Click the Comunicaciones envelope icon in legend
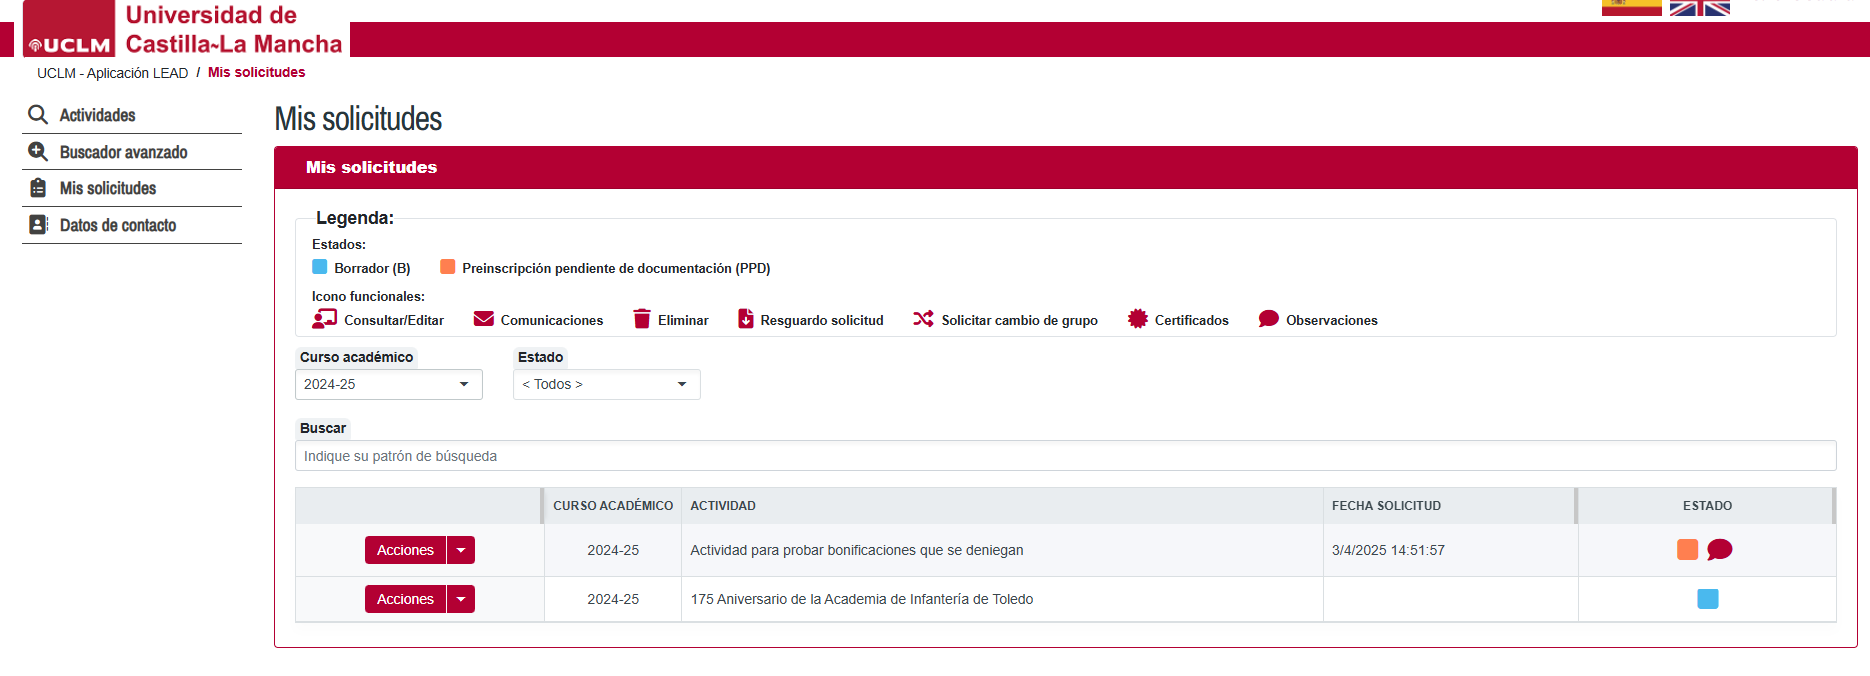 (x=484, y=319)
